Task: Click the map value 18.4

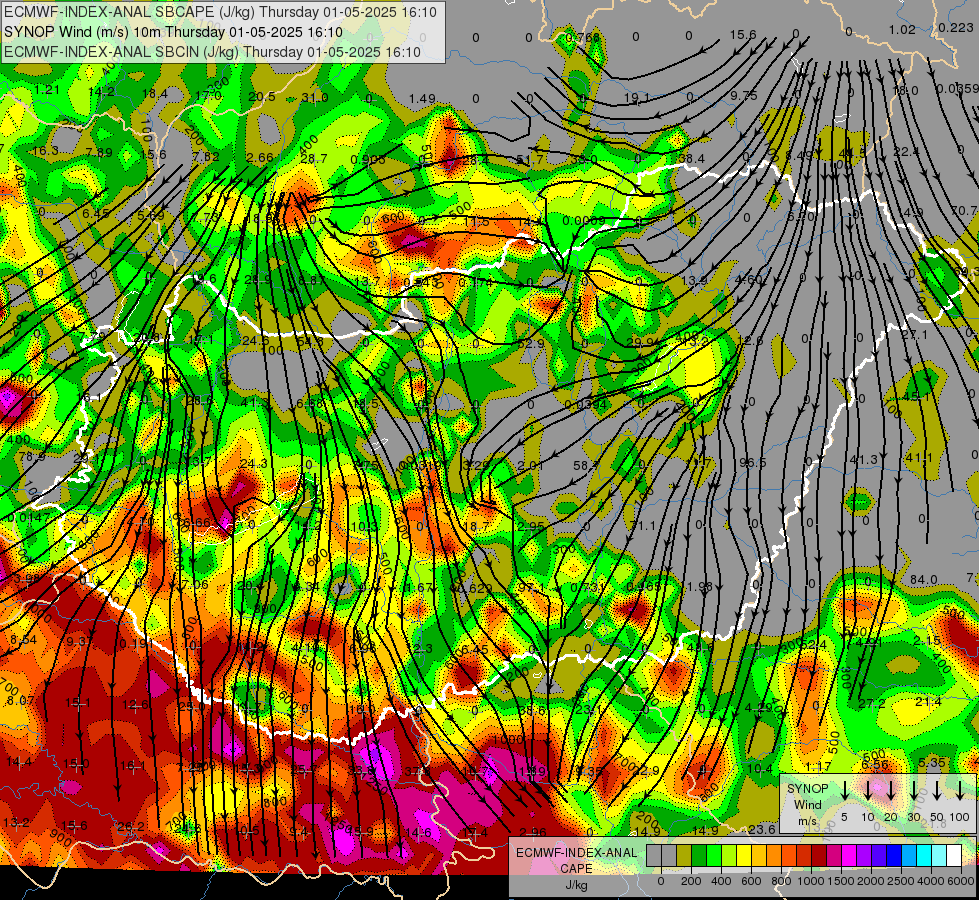Action: tap(155, 94)
